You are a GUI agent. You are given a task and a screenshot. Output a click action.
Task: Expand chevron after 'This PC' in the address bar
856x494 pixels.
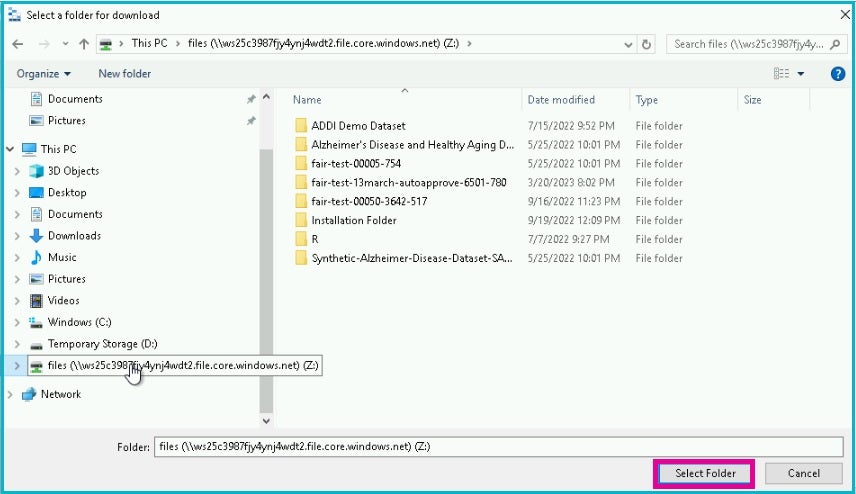click(x=177, y=44)
